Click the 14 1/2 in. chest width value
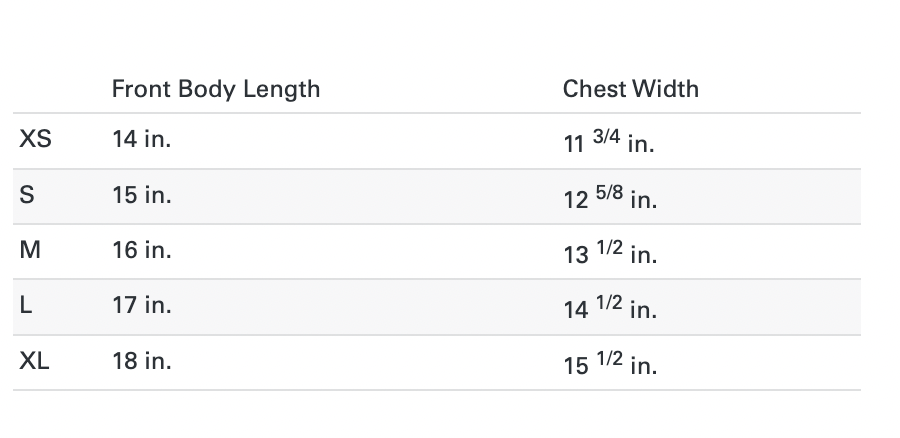This screenshot has width=900, height=438. (x=609, y=309)
